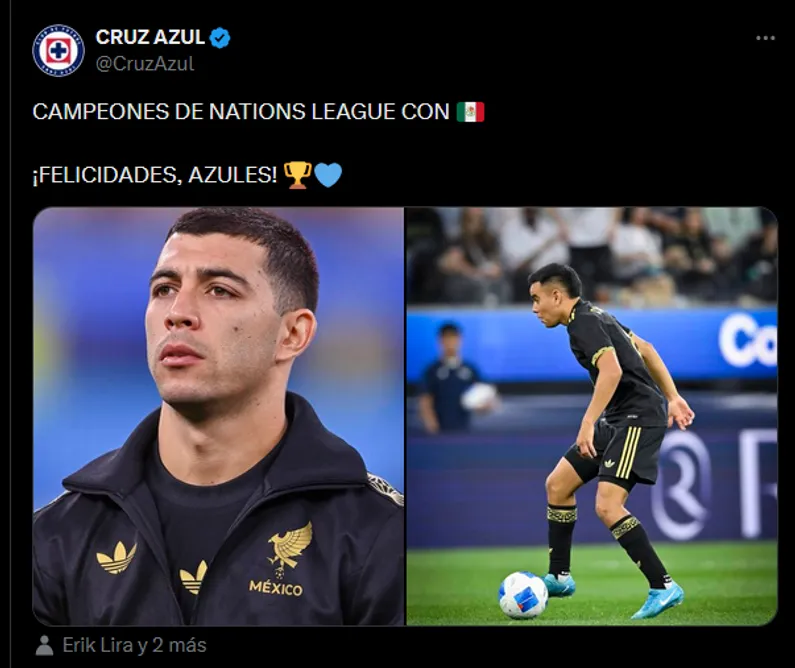
Task: Click the Adidas logo on inner shirt
Action: (194, 577)
